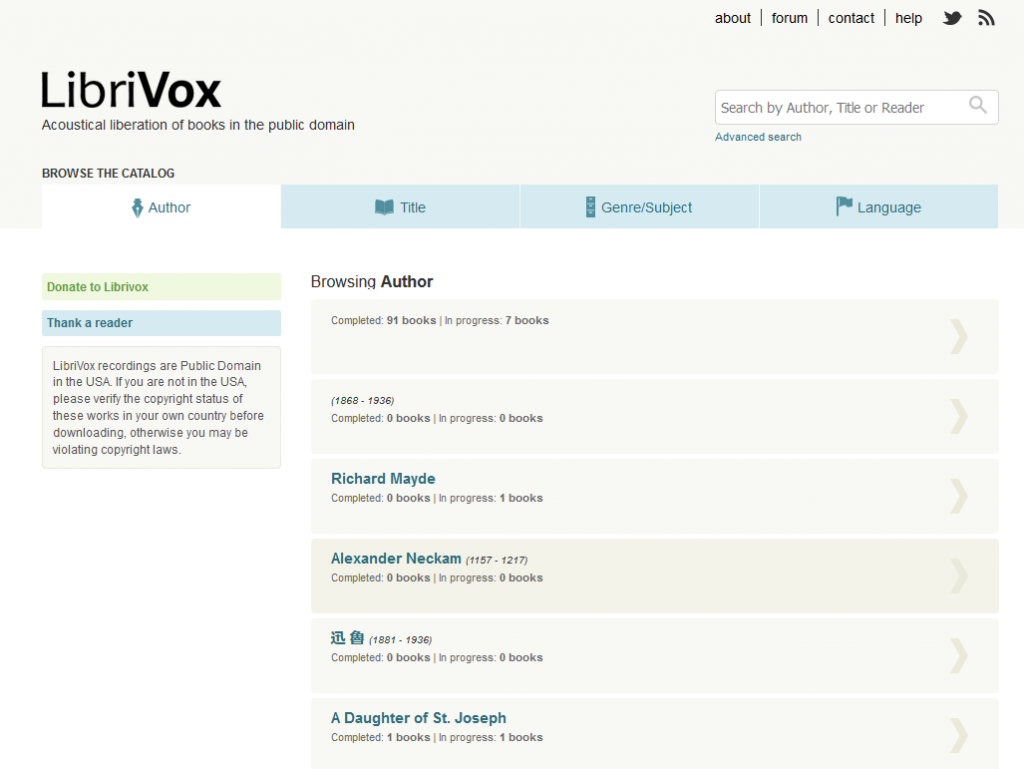Open the help page
The image size is (1024, 769).
[908, 18]
